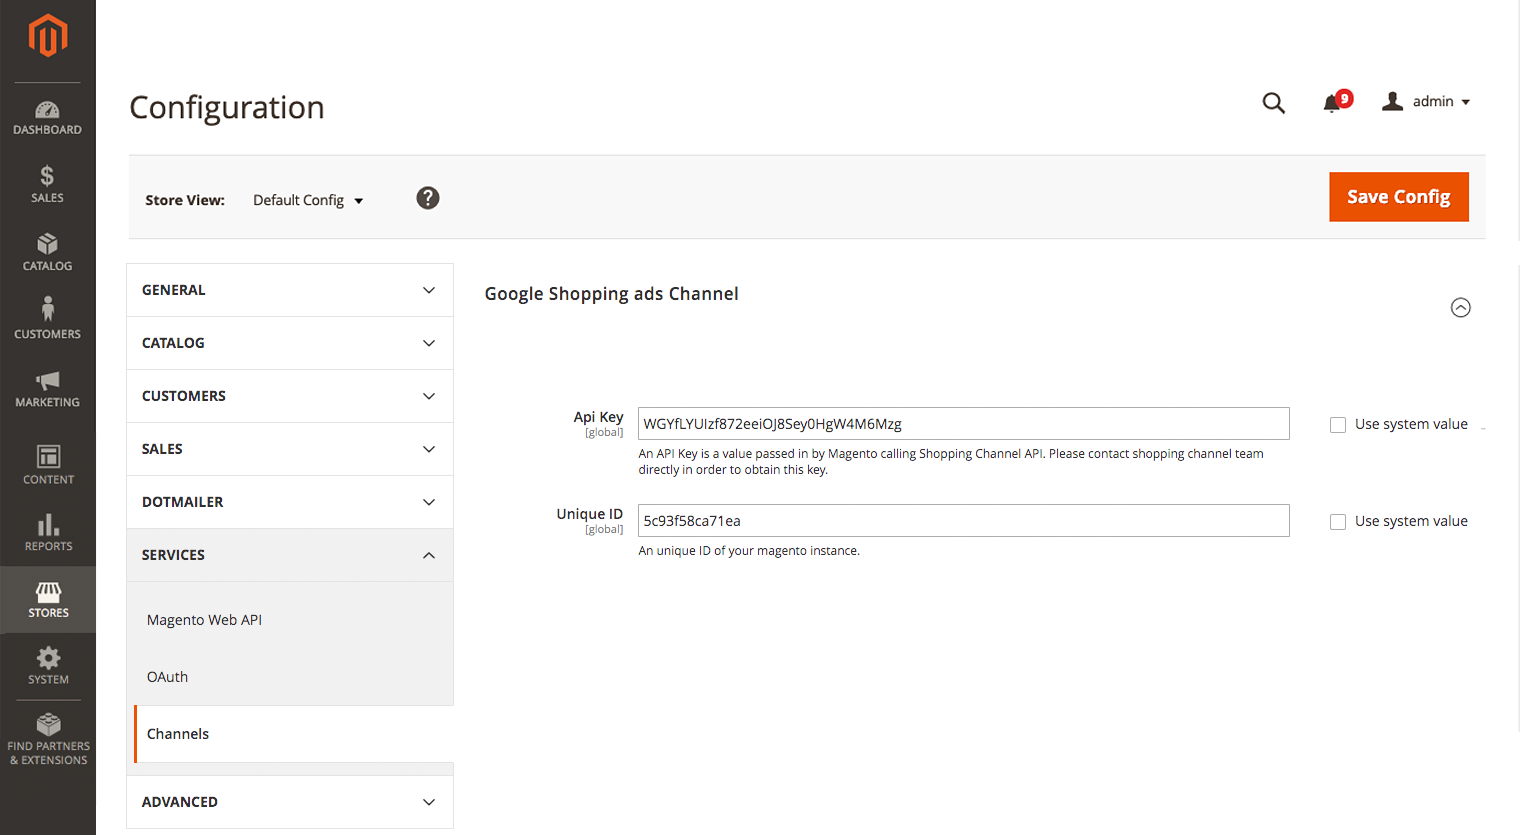Click the Configuration page title

pos(227,107)
